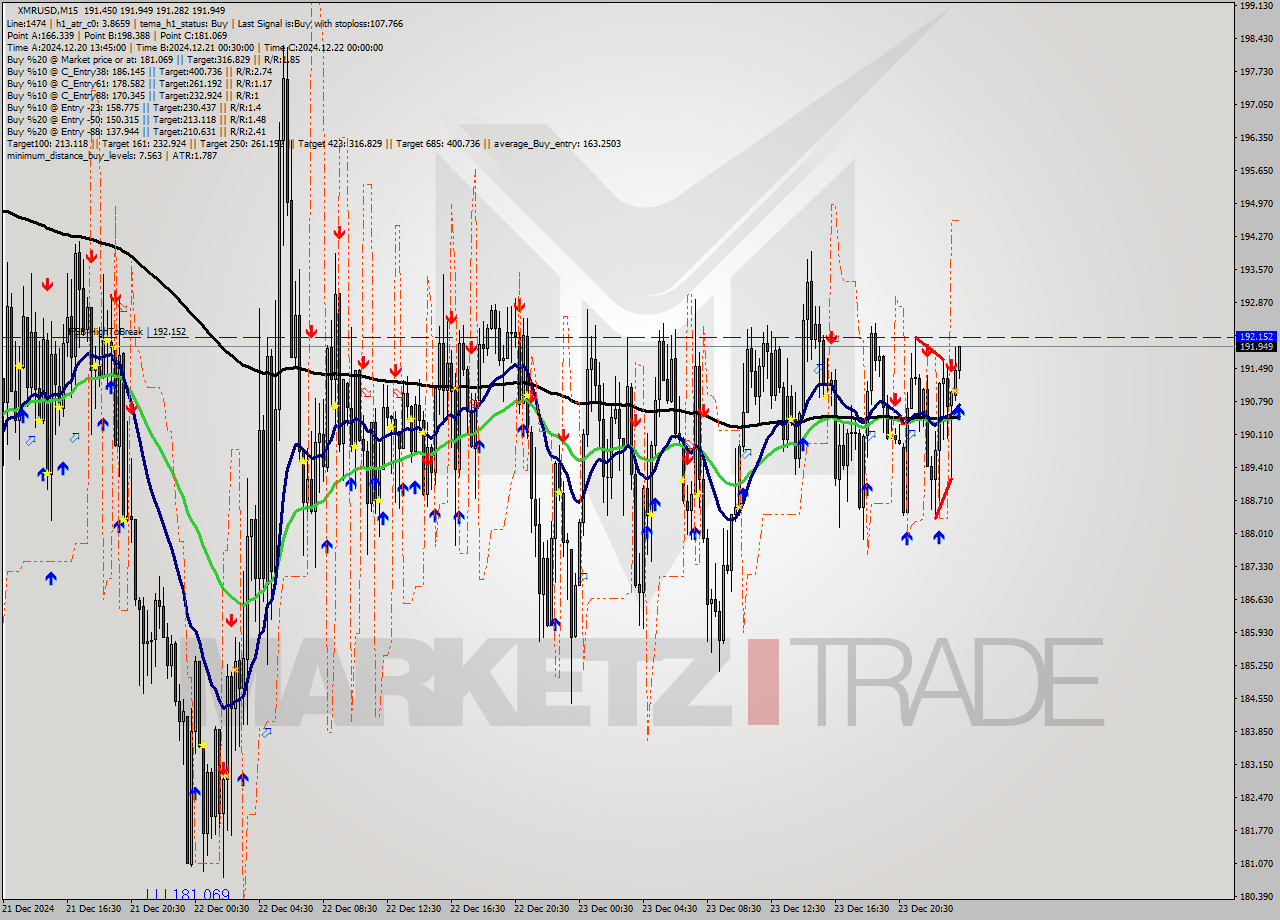Select the '23 Dec 00:30' time axis label
1280x920 pixels.
point(605,909)
